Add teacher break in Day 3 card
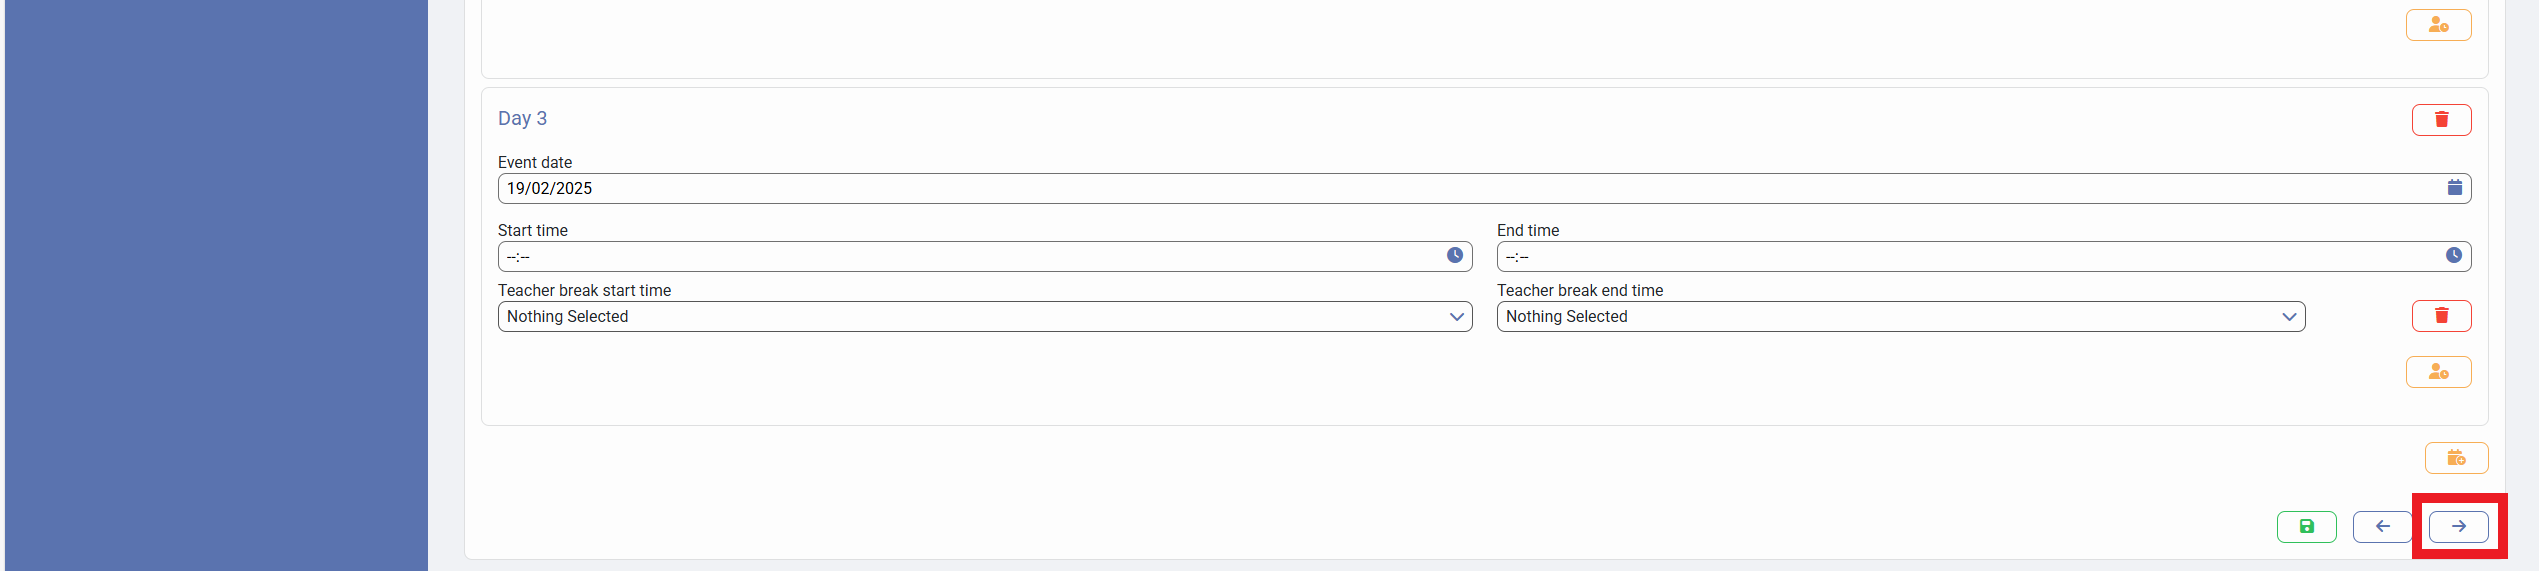Screen dimensions: 2539x571 click(2438, 372)
